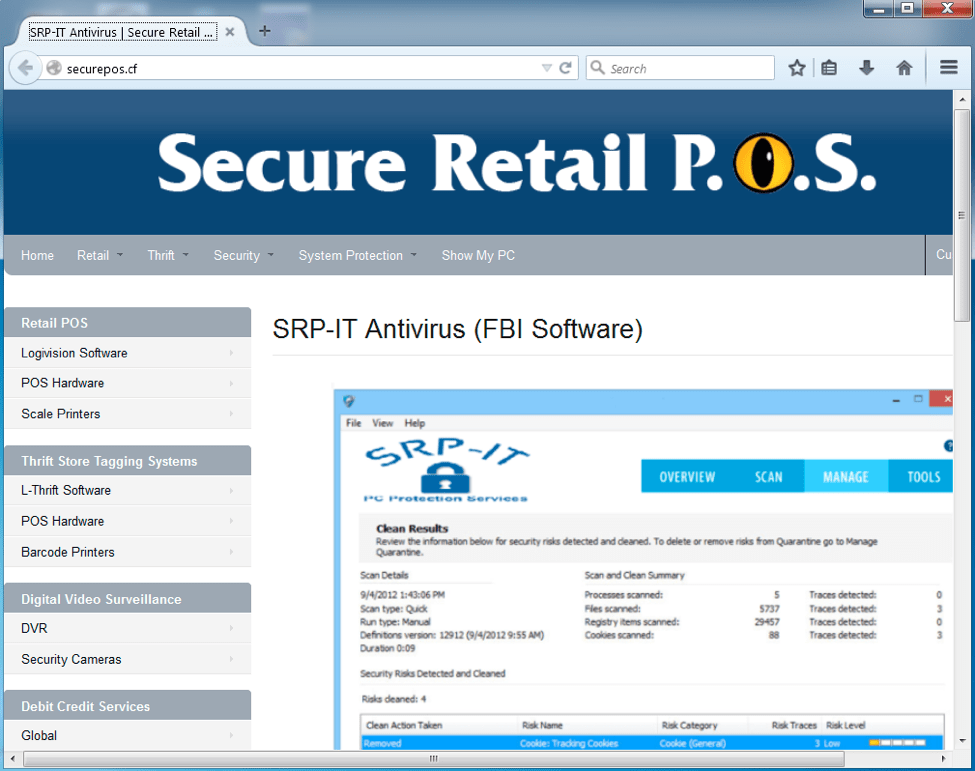The height and width of the screenshot is (771, 975).
Task: Expand the Security Cameras submenu arrow
Action: 231,659
